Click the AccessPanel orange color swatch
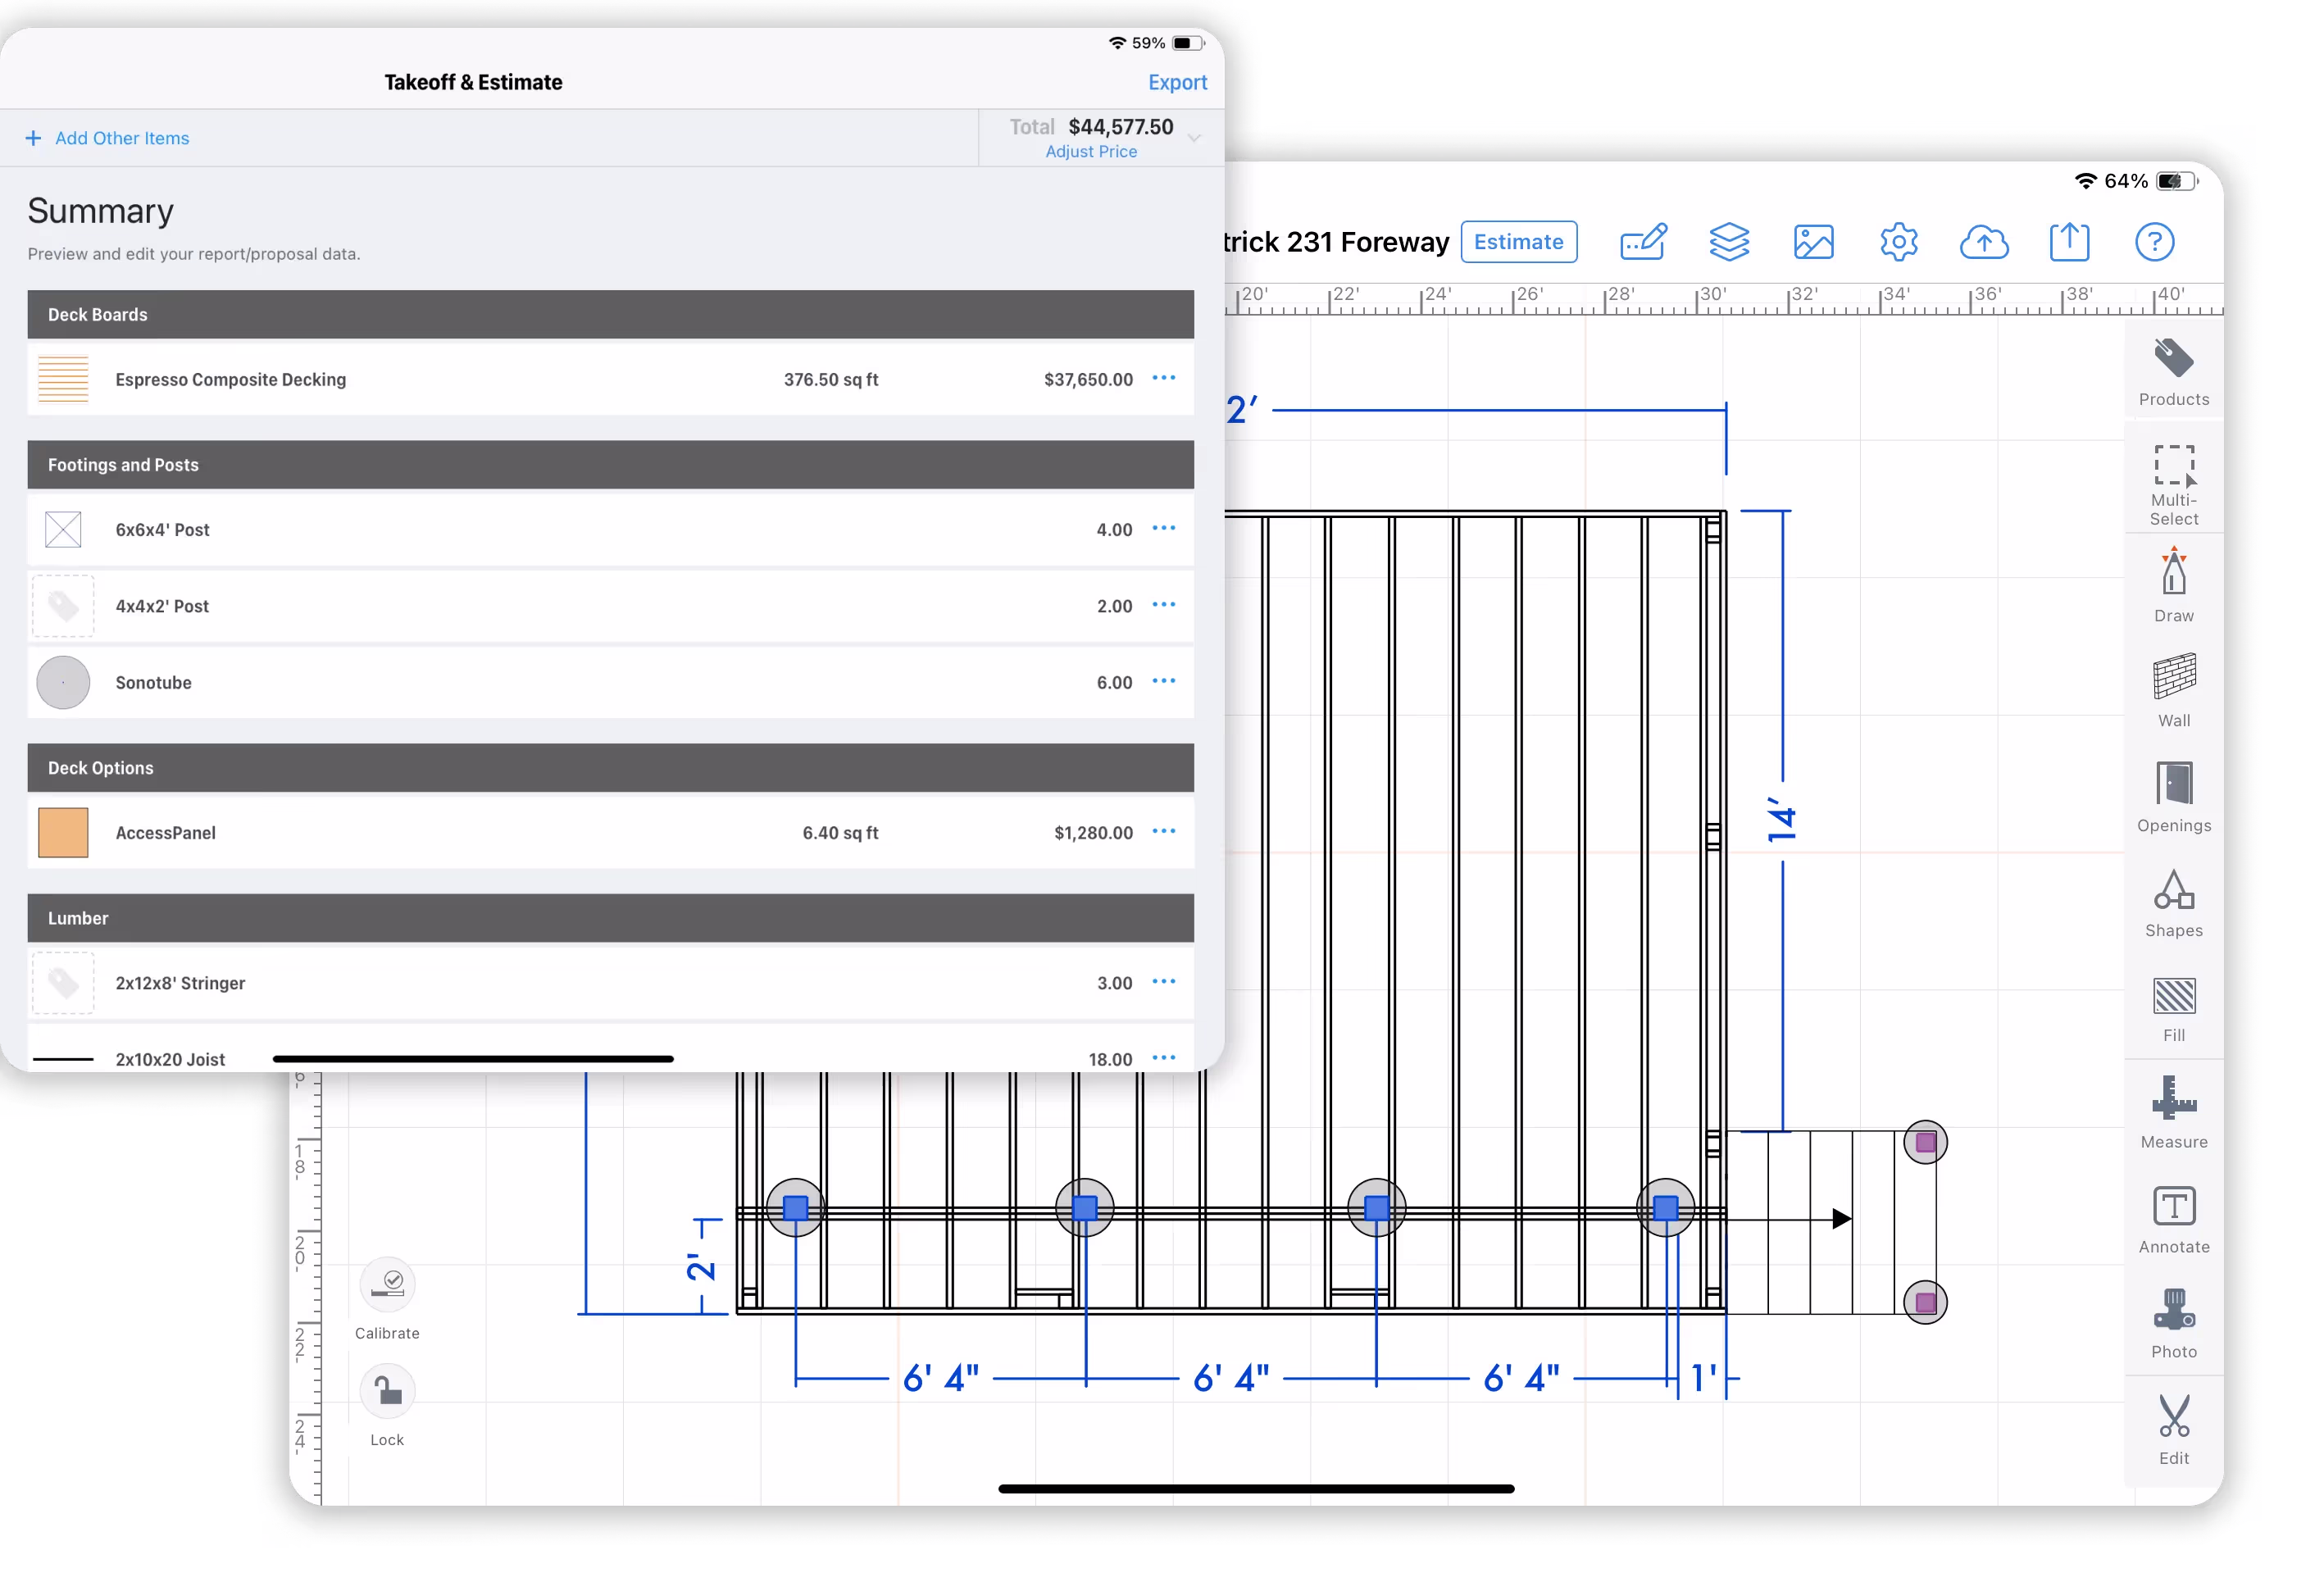This screenshot has height=1591, width=2324. pos(63,832)
